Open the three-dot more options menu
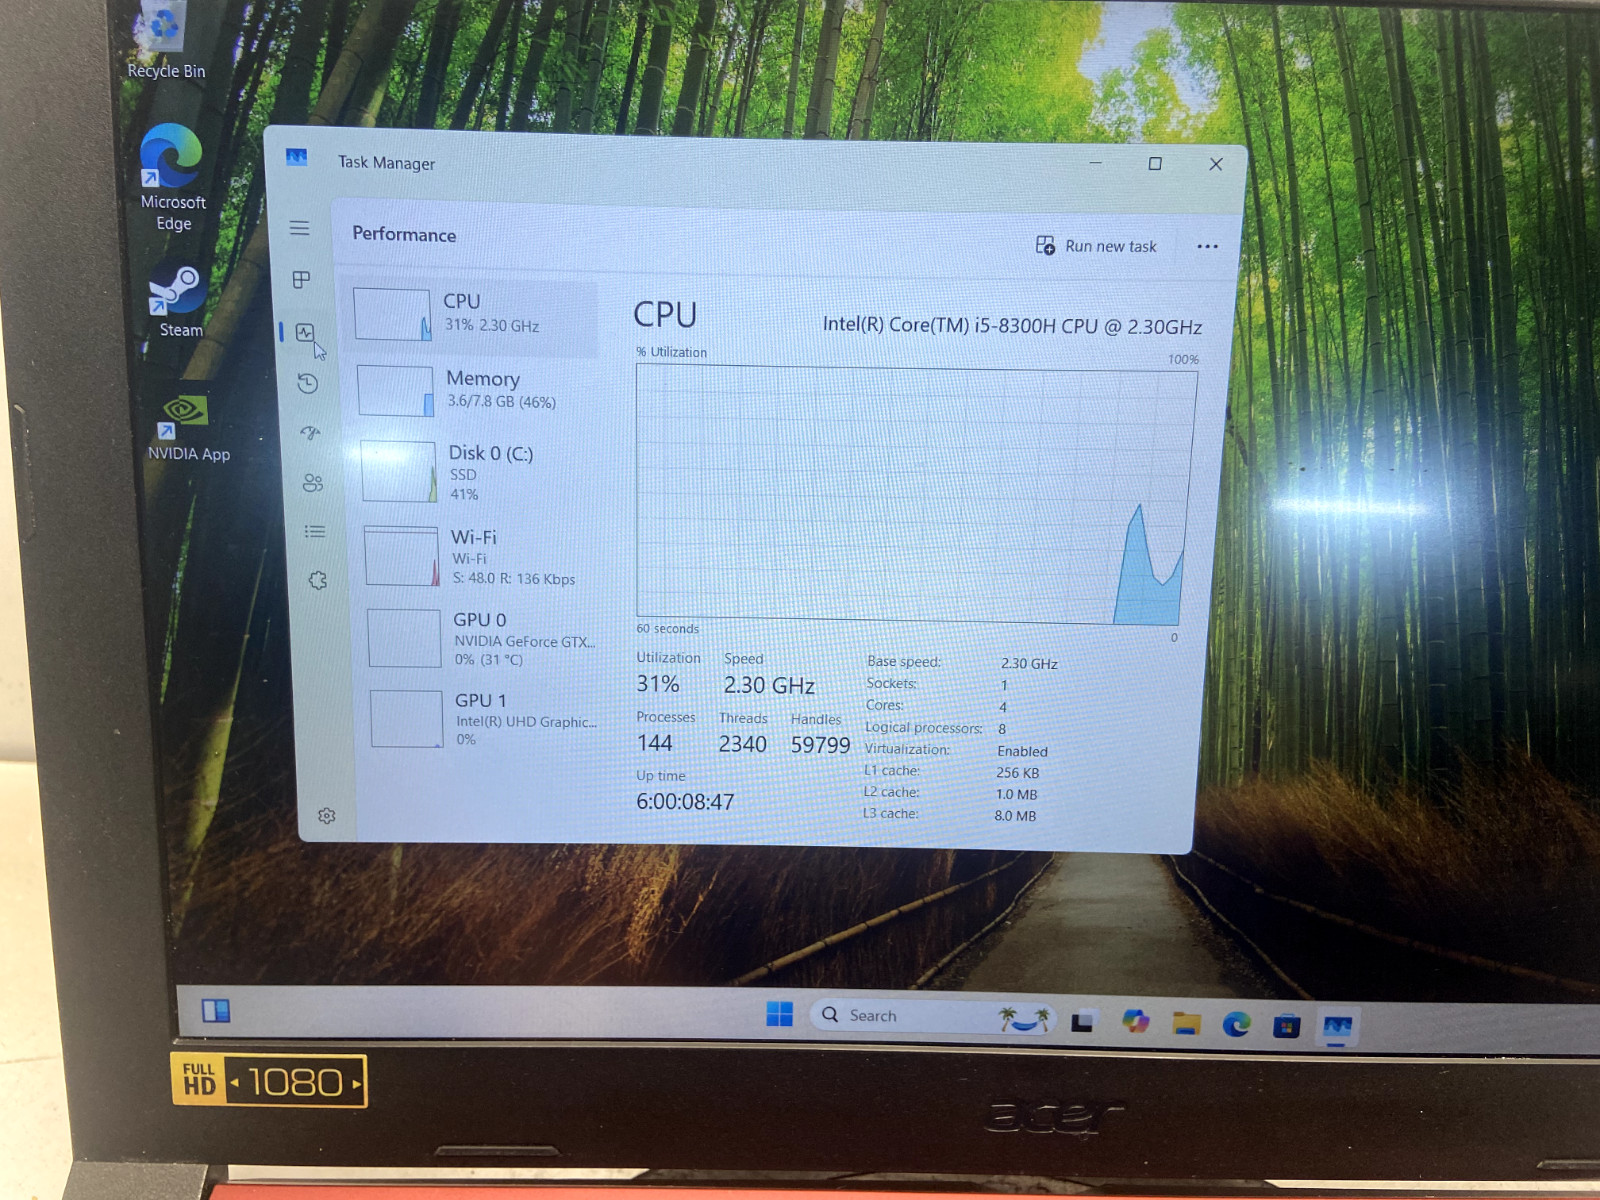This screenshot has width=1600, height=1200. coord(1207,247)
